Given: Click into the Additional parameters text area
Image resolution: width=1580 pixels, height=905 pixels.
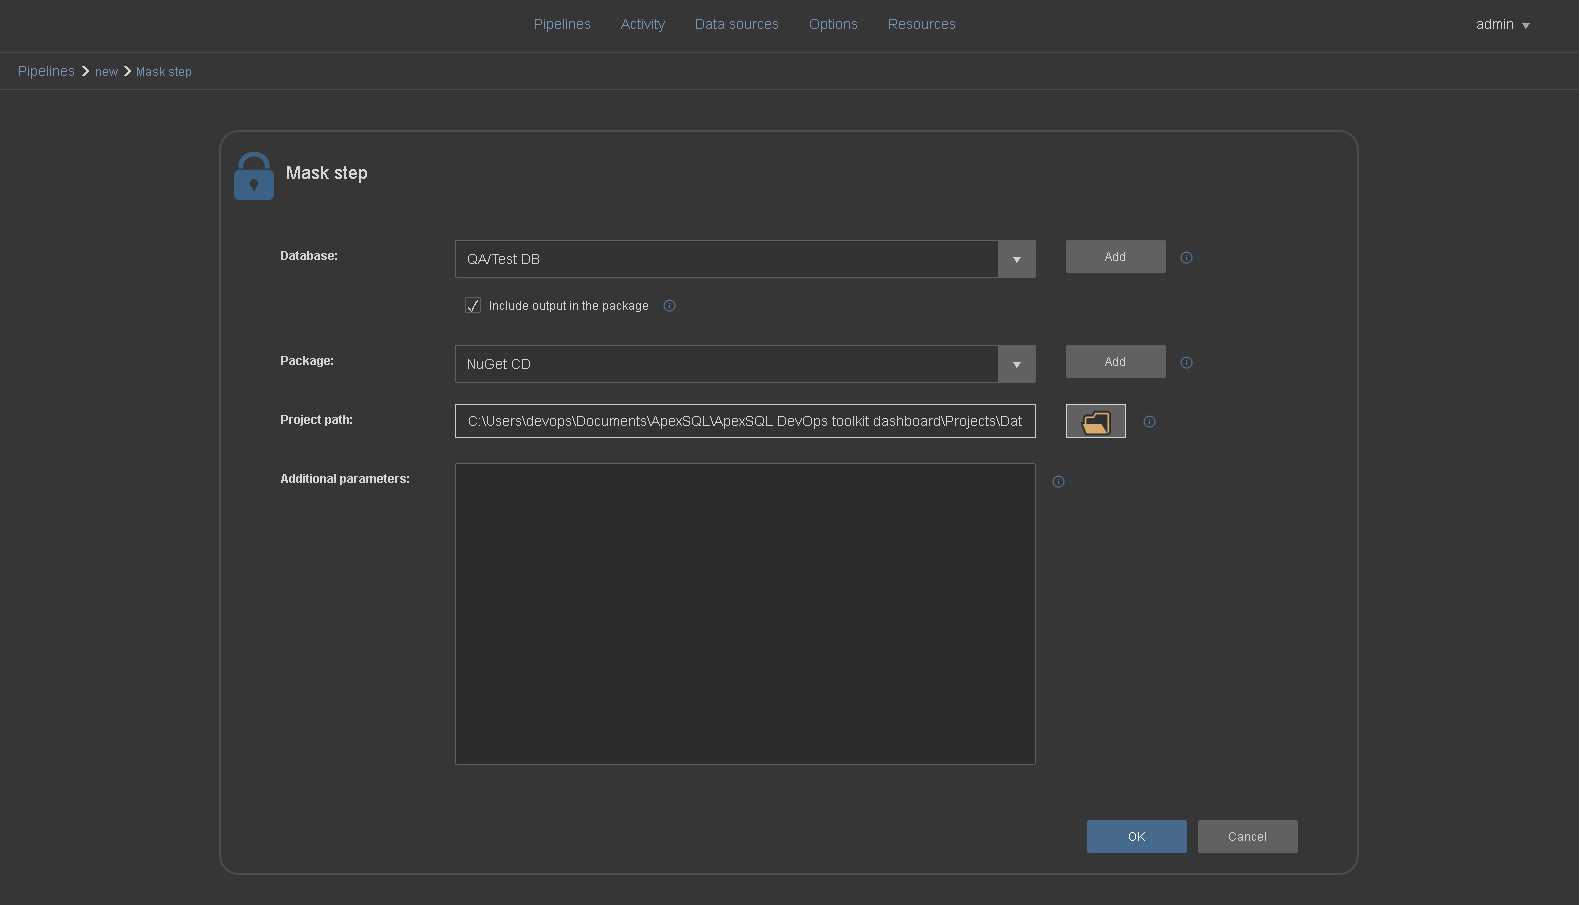Looking at the screenshot, I should (x=745, y=614).
